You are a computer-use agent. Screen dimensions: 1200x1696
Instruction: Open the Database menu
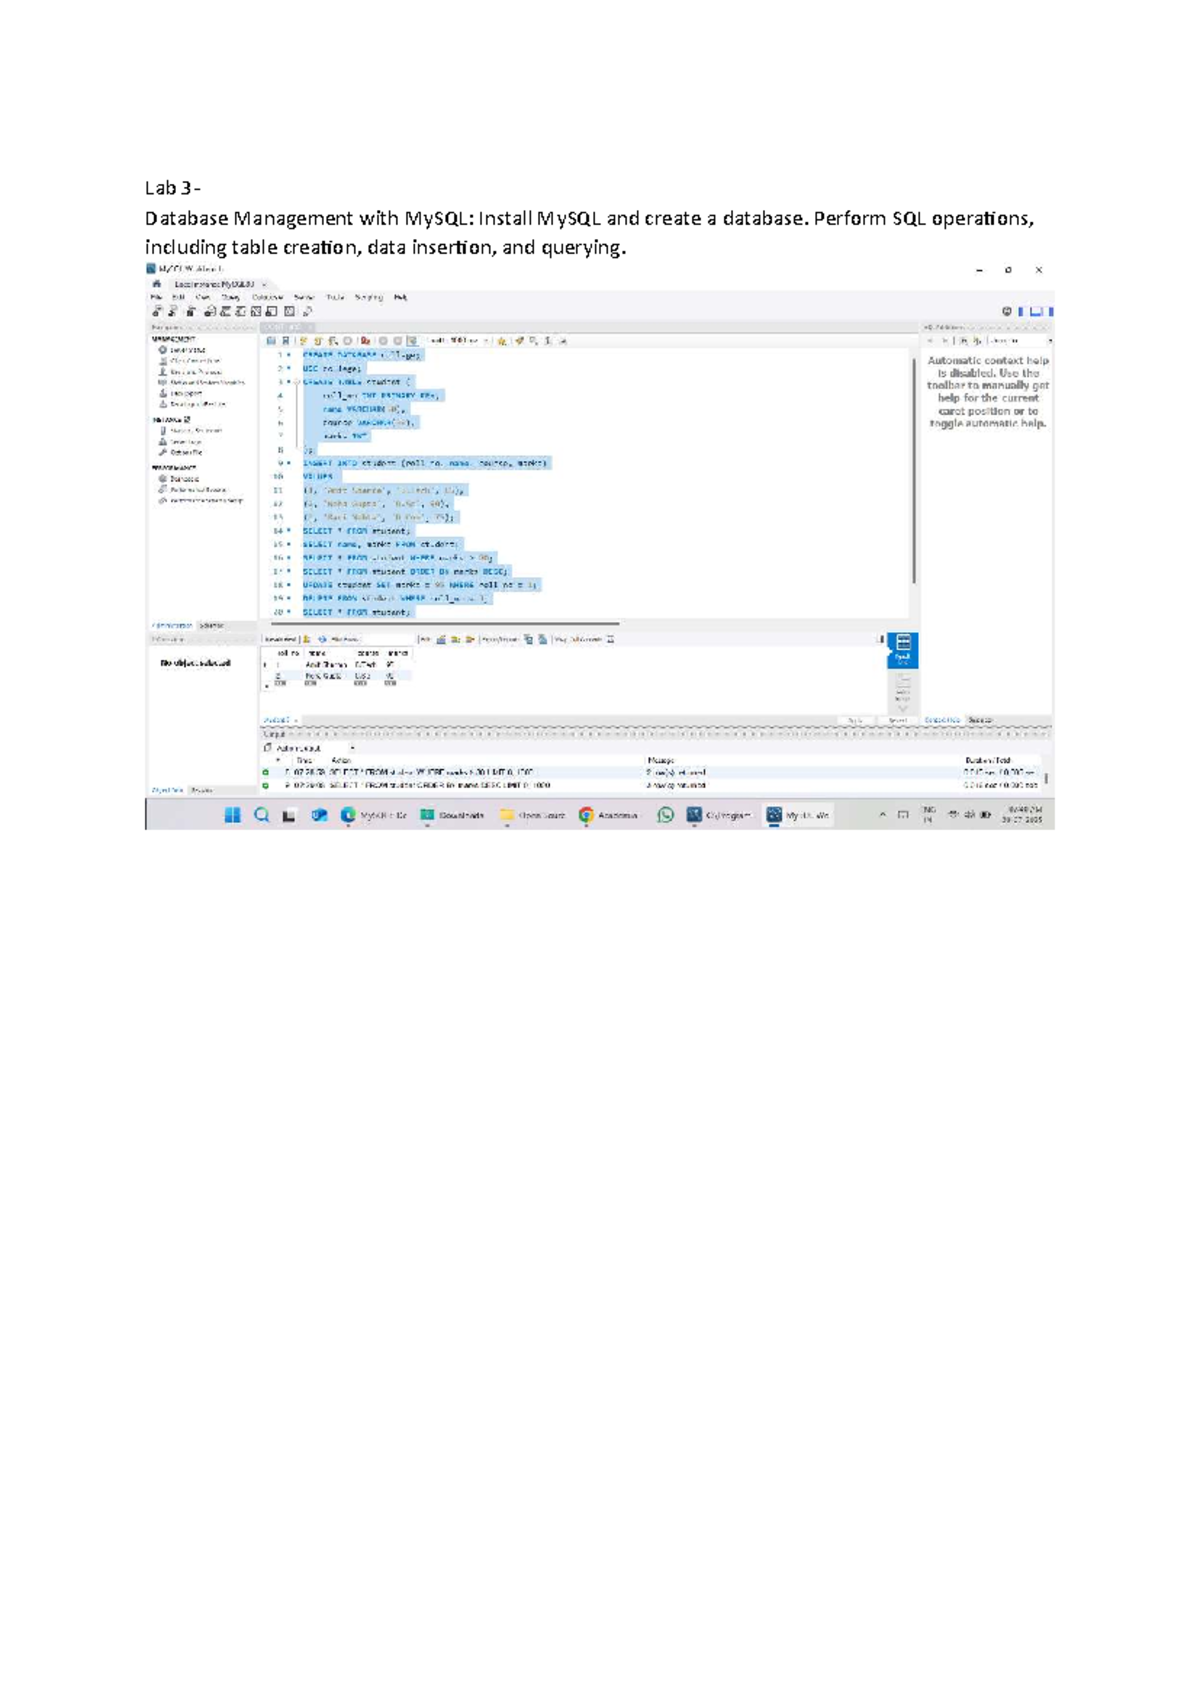pyautogui.click(x=267, y=297)
